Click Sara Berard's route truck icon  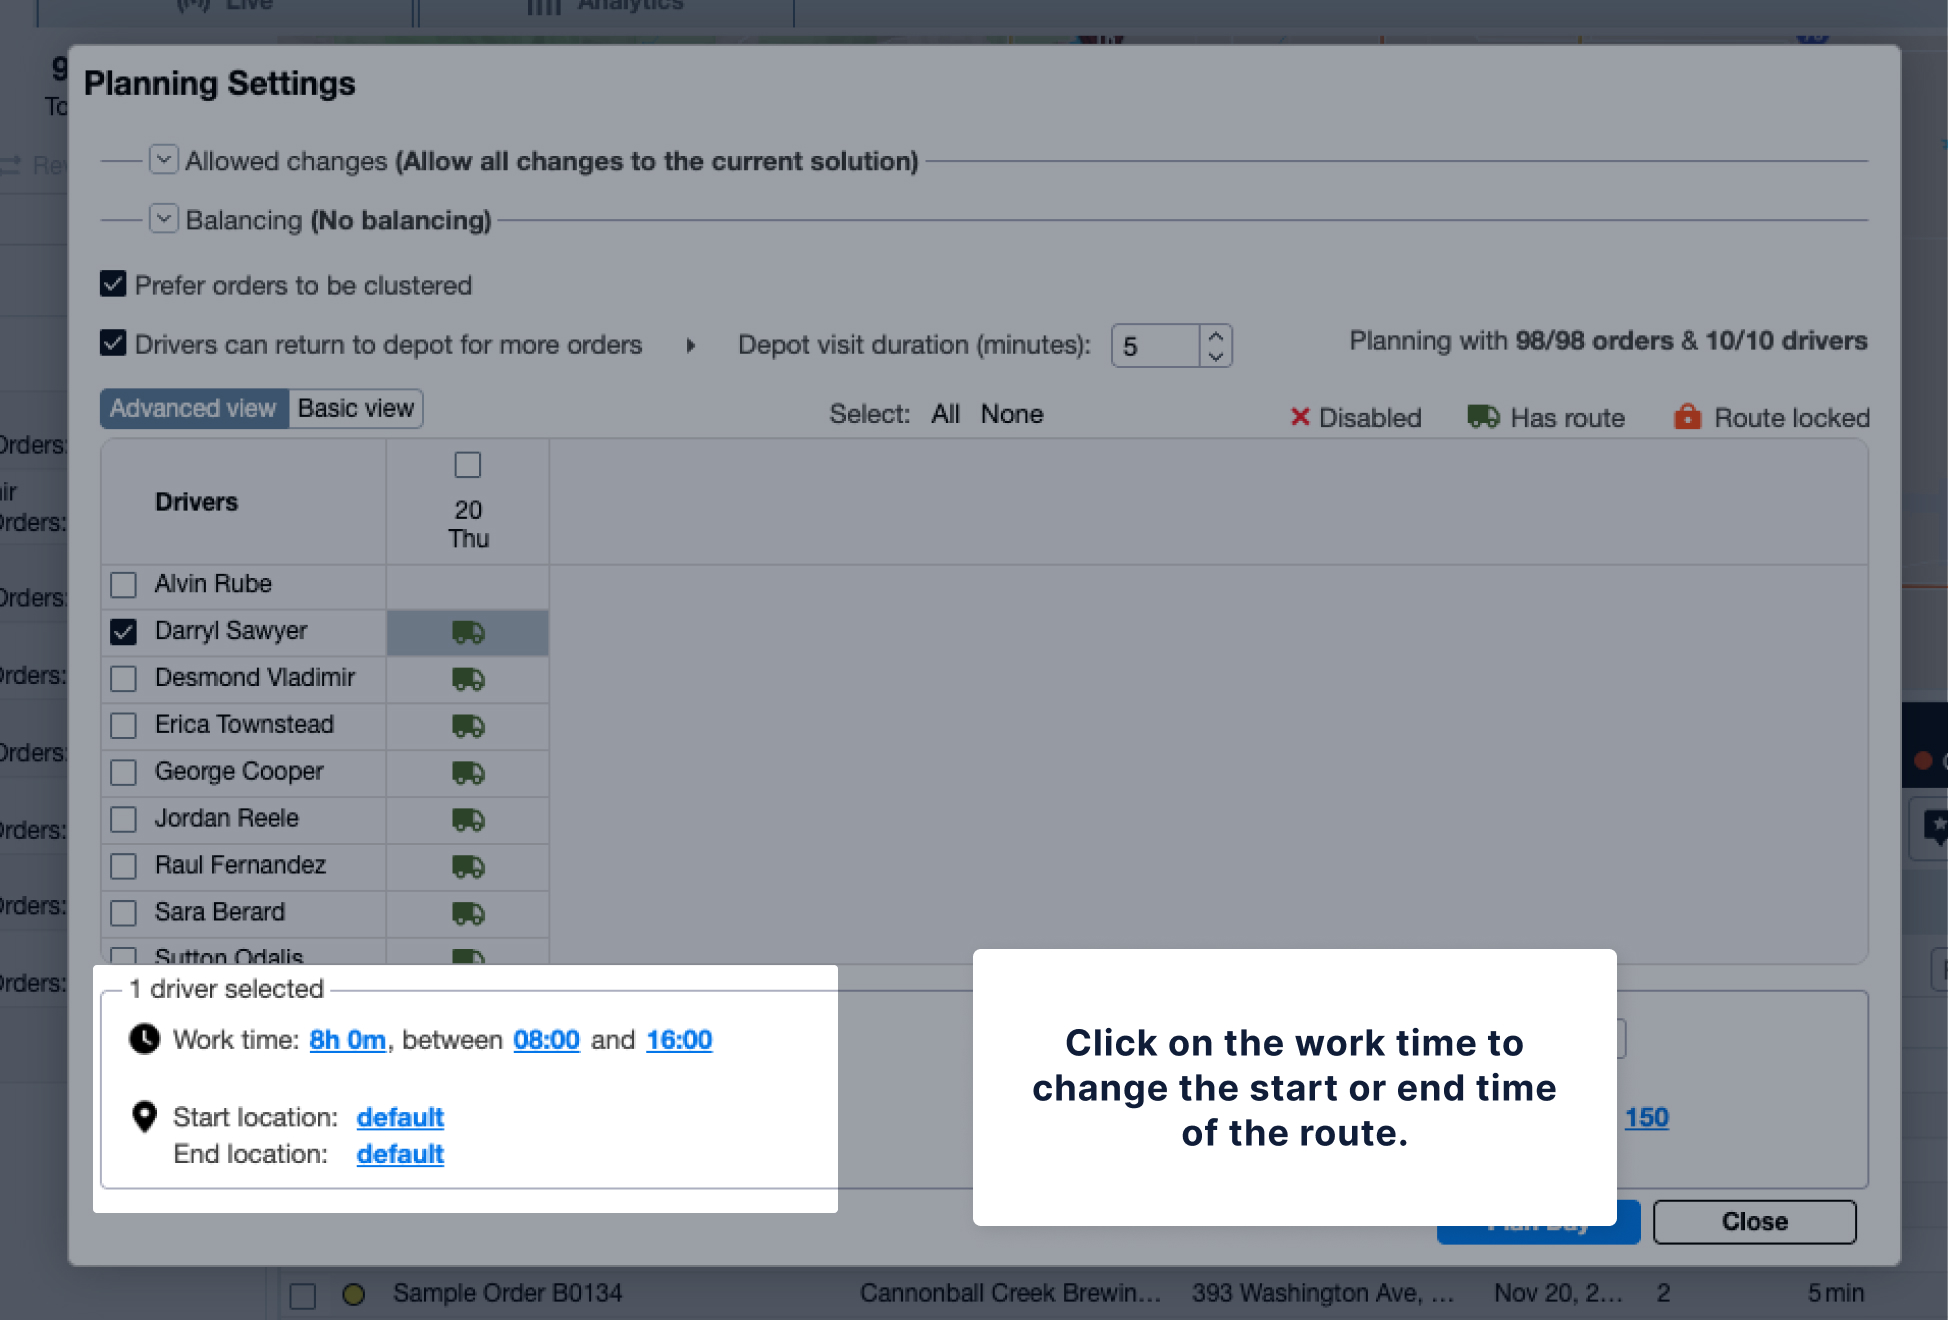(468, 914)
